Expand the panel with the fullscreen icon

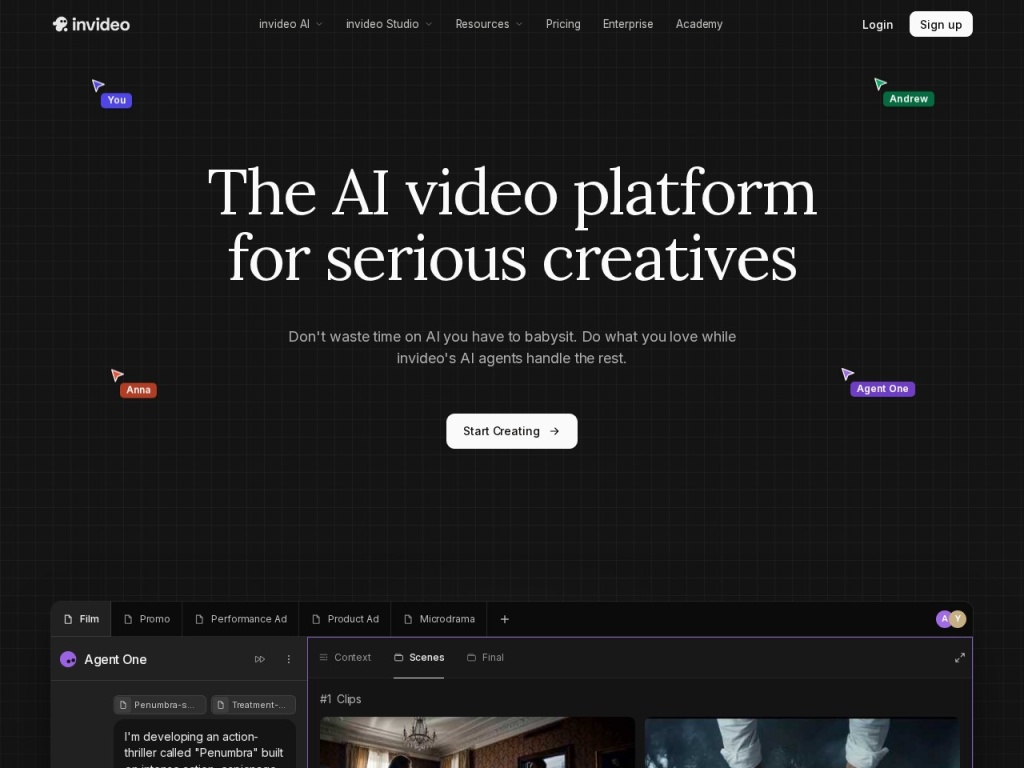click(959, 658)
